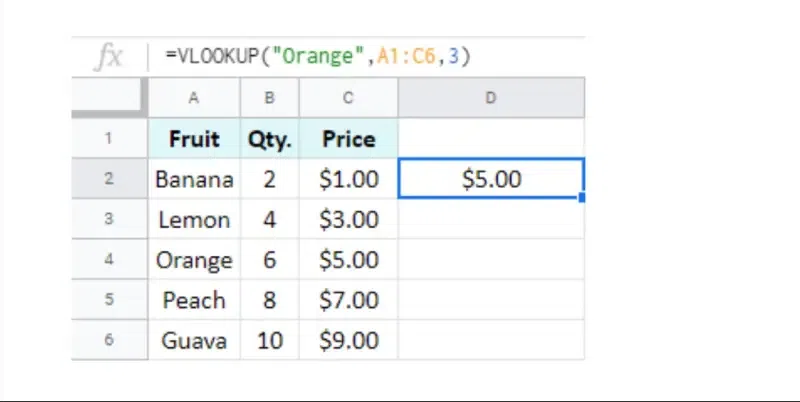Select column B header
The height and width of the screenshot is (402, 800).
coord(269,99)
